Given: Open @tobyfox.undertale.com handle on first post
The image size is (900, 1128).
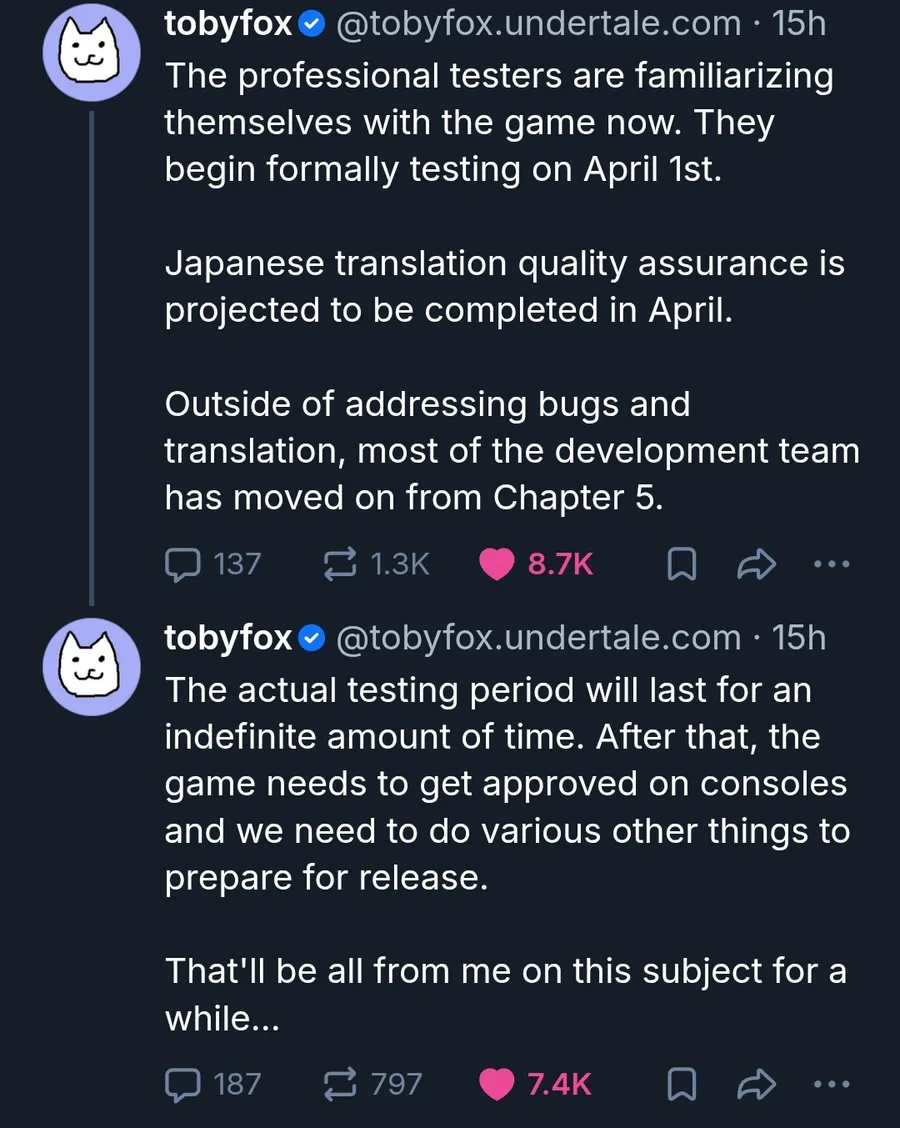Looking at the screenshot, I should tap(539, 24).
